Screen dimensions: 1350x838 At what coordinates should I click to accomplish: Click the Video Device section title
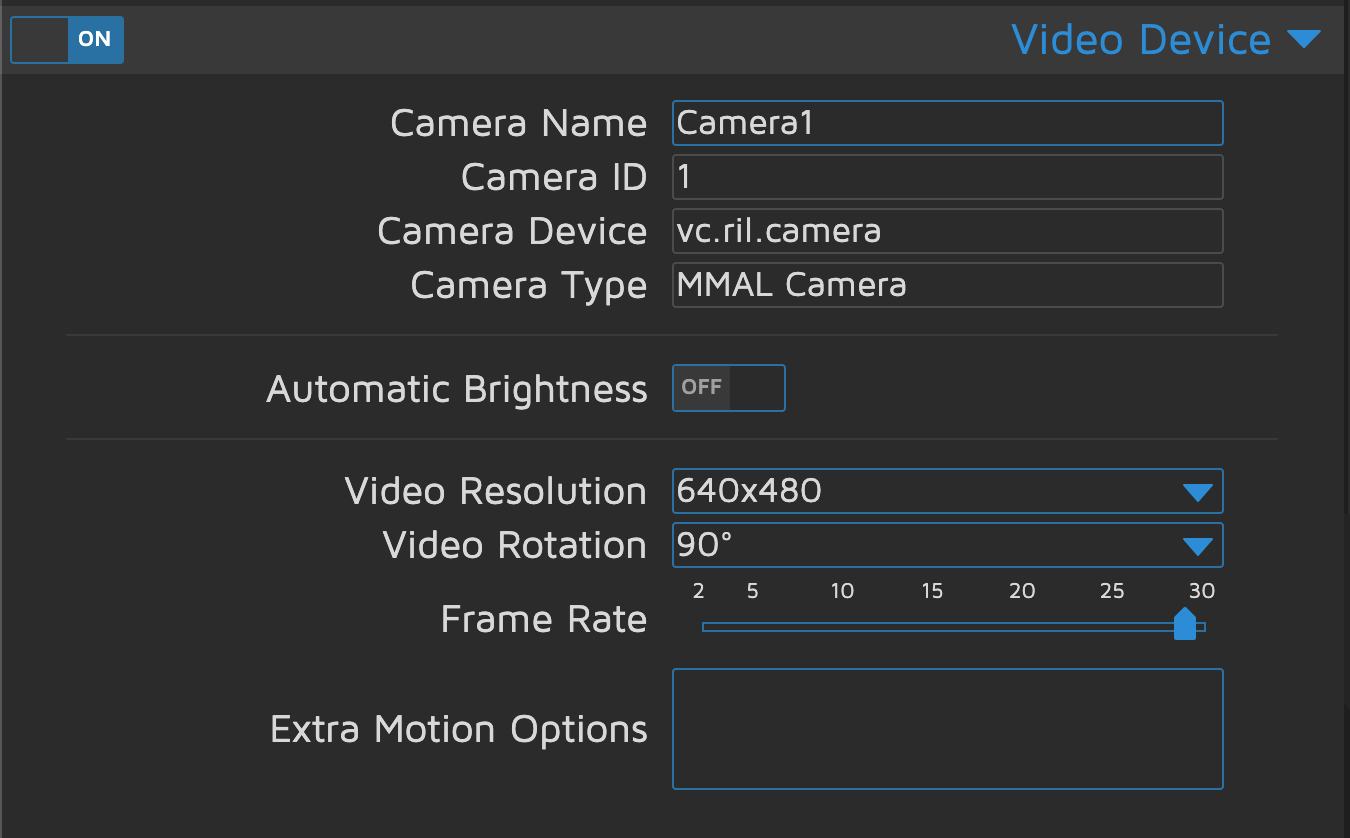[x=1140, y=40]
